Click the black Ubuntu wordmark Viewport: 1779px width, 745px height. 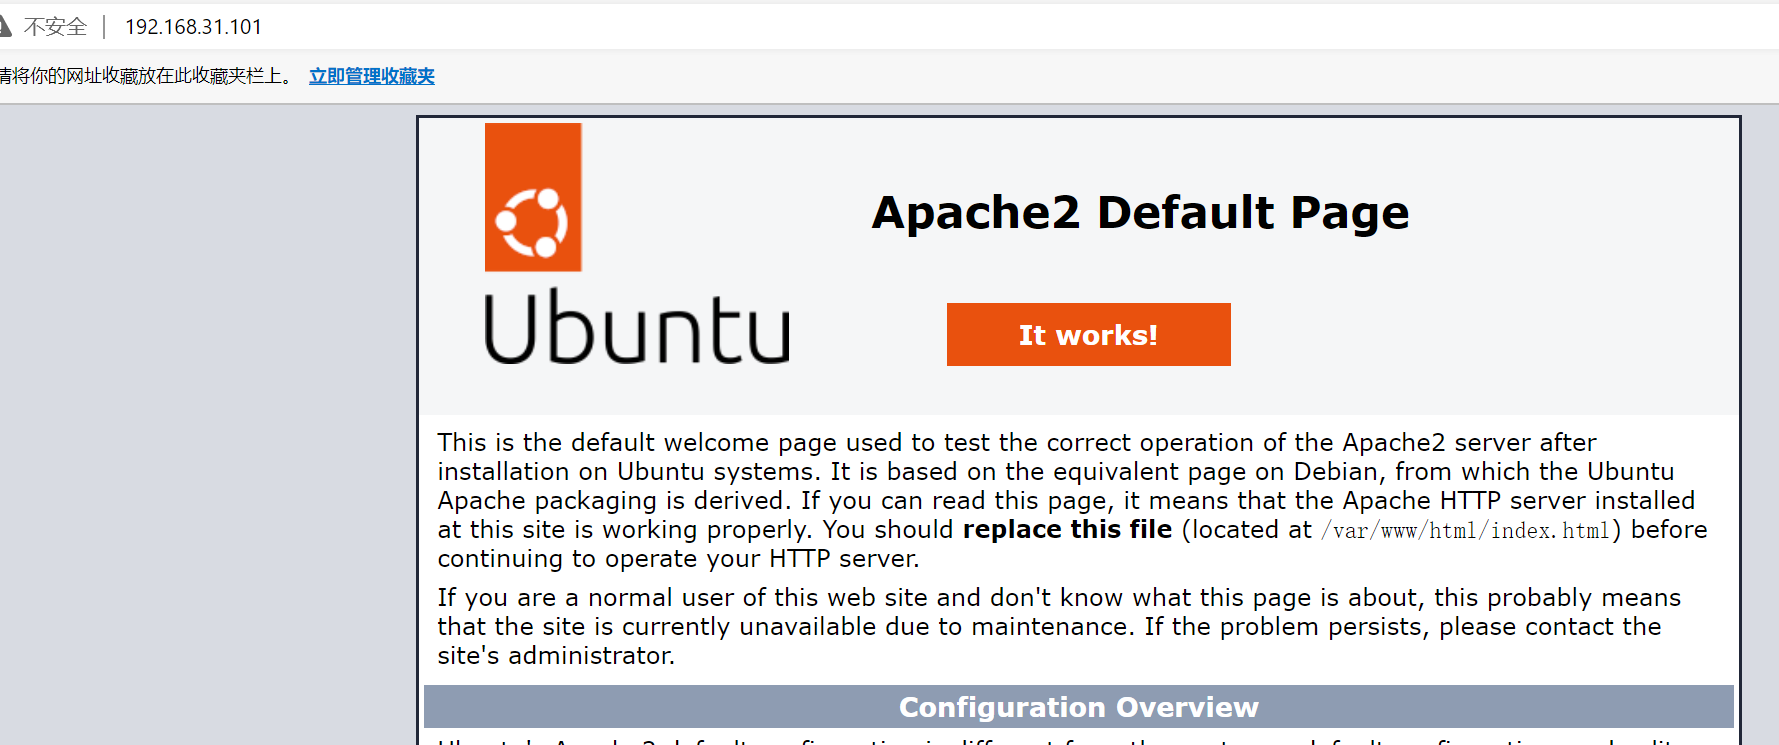(x=637, y=328)
